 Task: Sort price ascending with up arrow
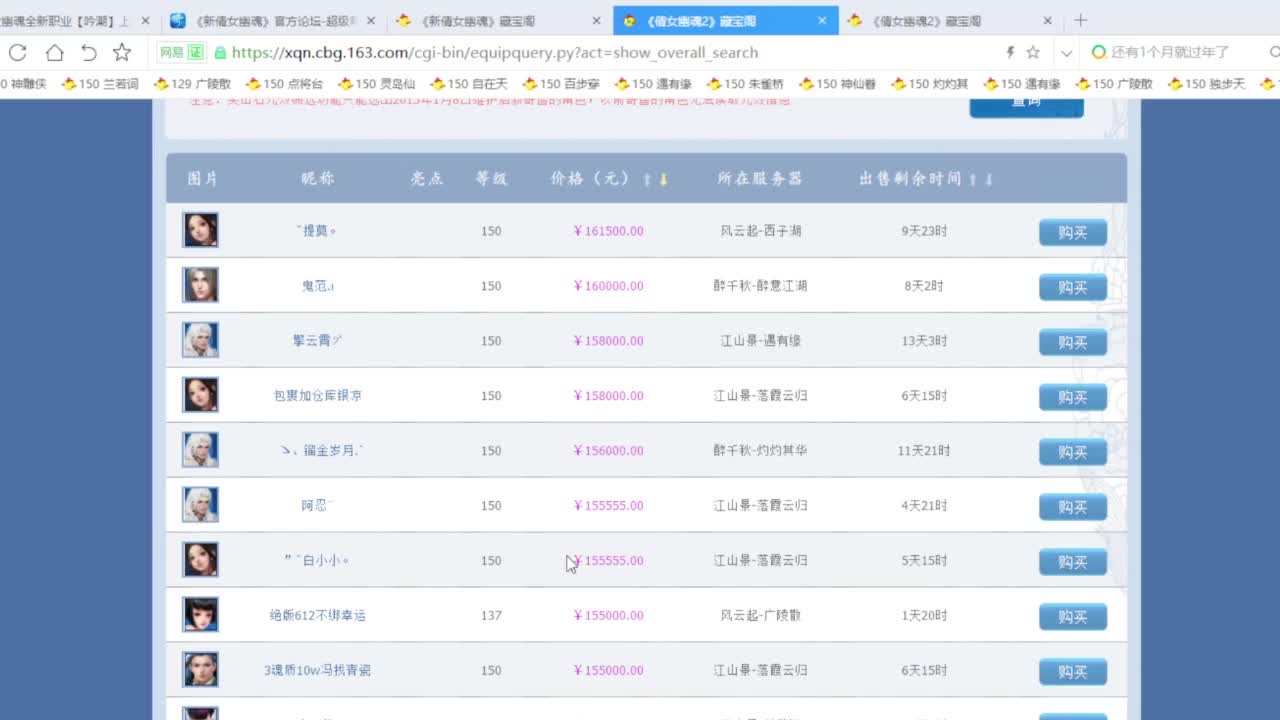click(647, 180)
